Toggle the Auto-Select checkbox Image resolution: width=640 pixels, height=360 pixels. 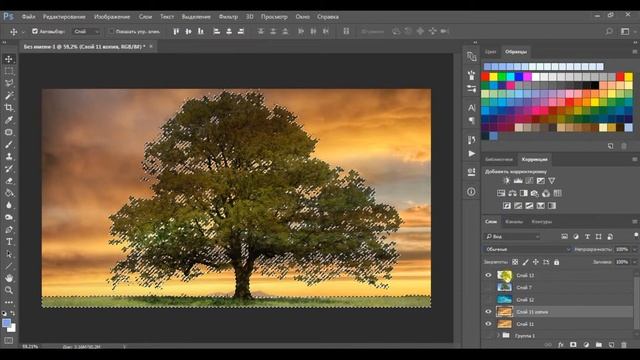tap(35, 31)
